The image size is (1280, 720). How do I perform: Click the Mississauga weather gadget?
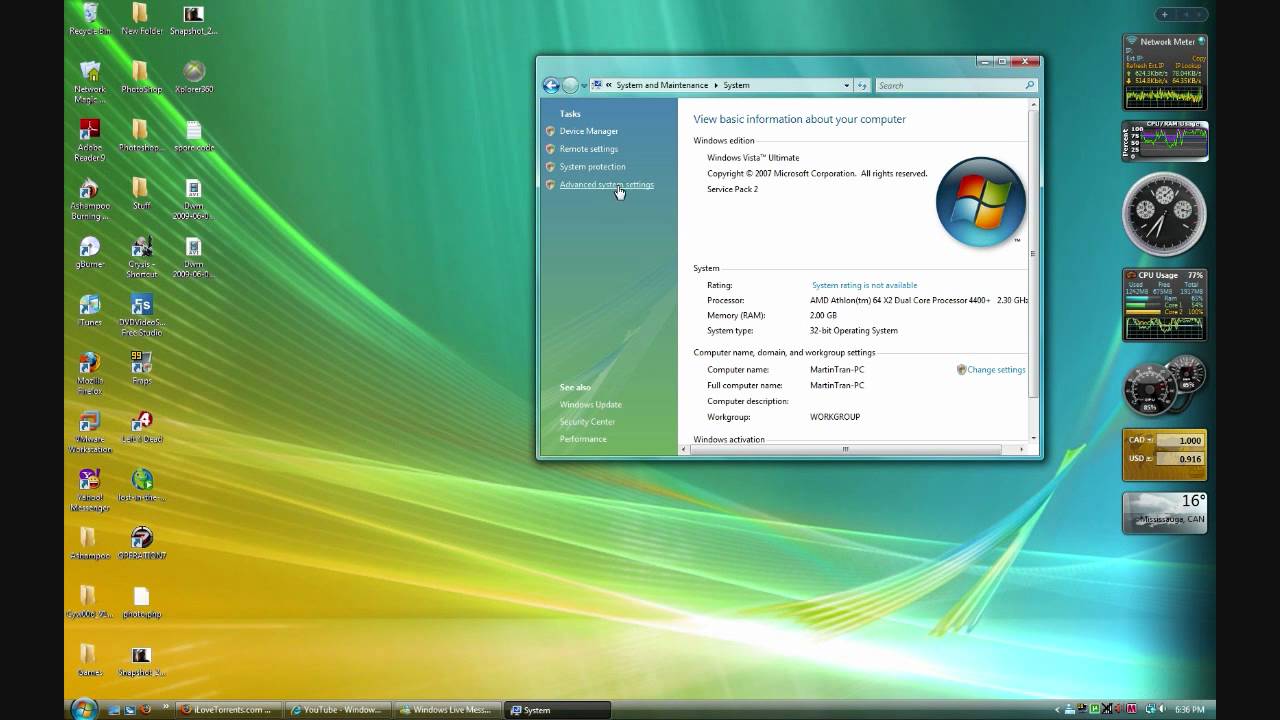(x=1164, y=512)
